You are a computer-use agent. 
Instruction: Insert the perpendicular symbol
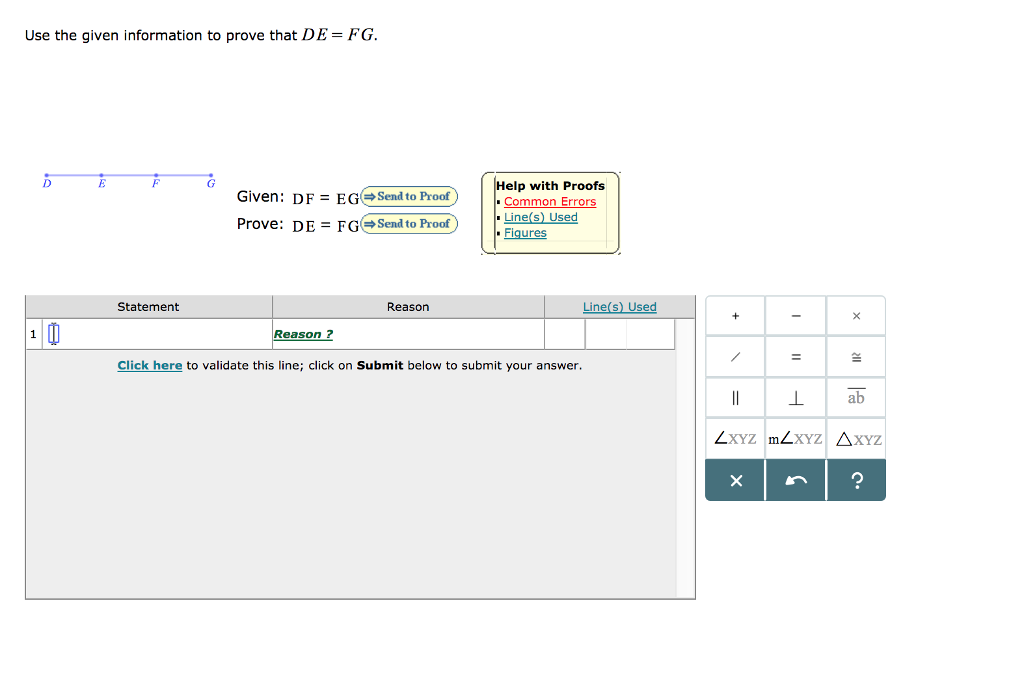tap(795, 397)
